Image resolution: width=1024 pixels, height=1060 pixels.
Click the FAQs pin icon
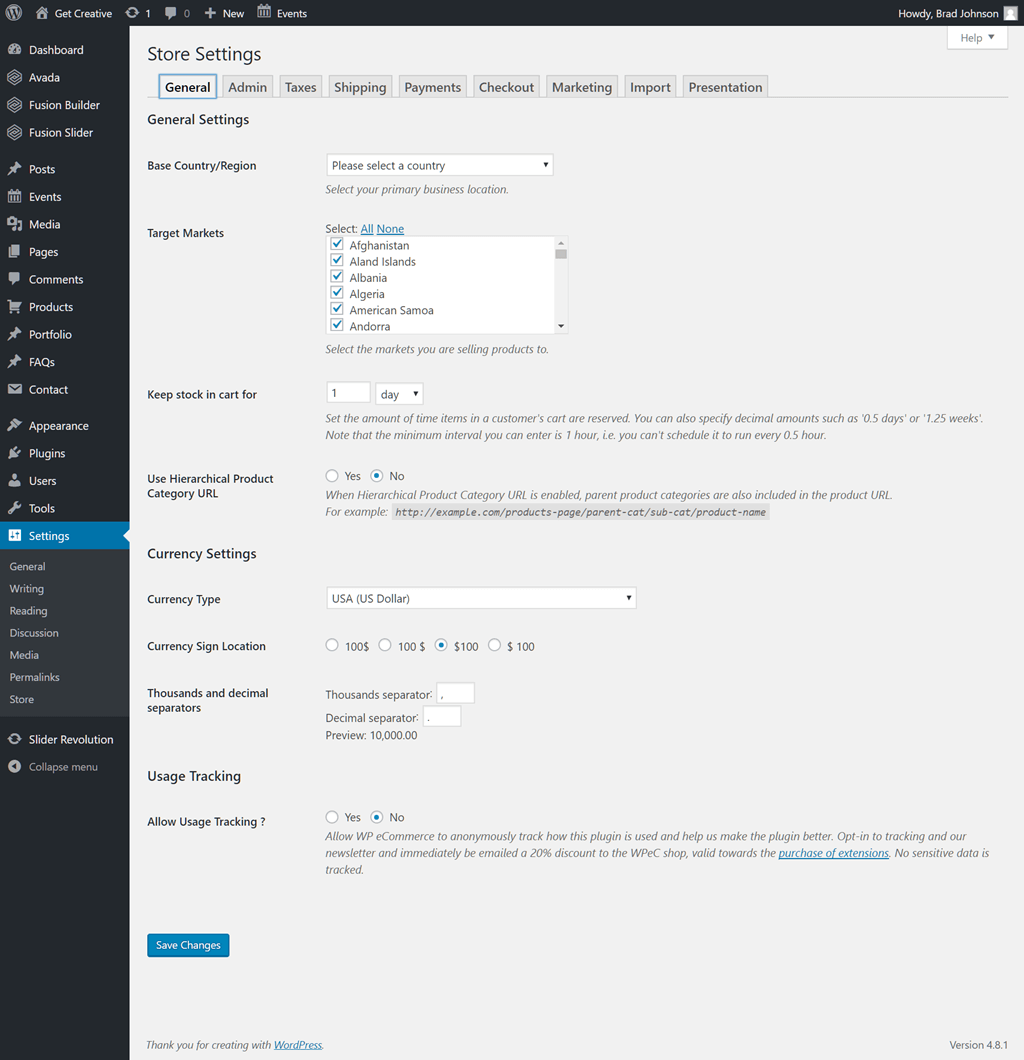coord(14,362)
